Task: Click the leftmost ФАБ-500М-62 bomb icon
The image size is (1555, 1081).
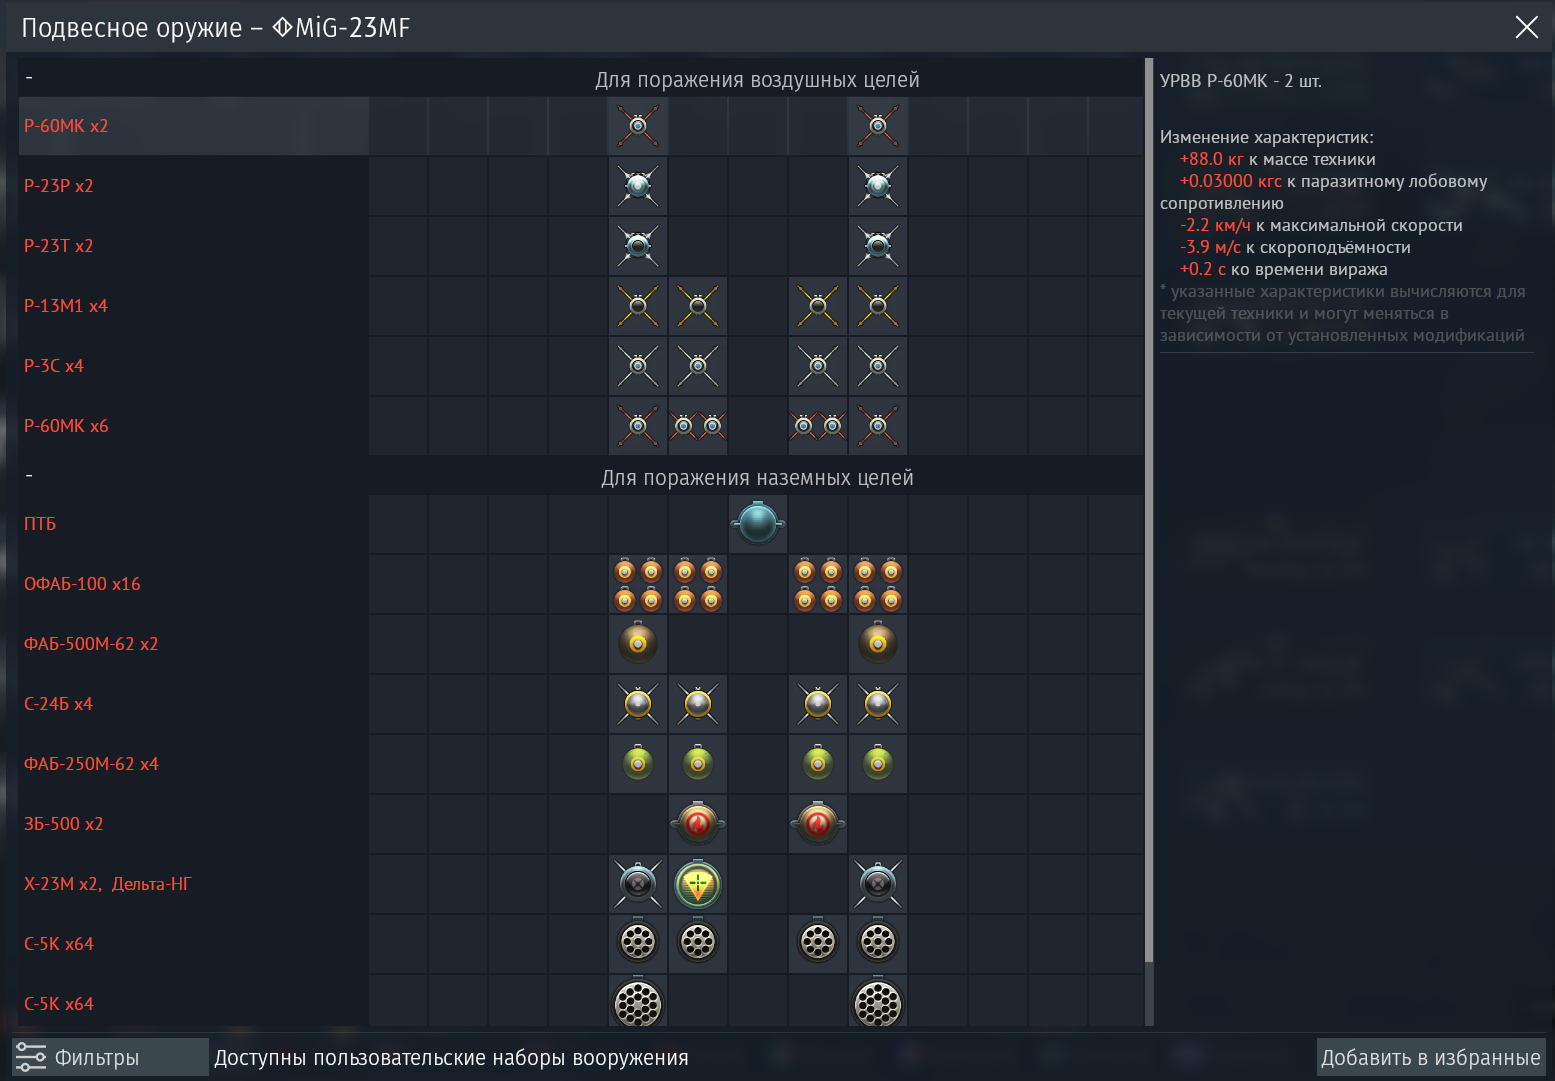Action: point(638,644)
